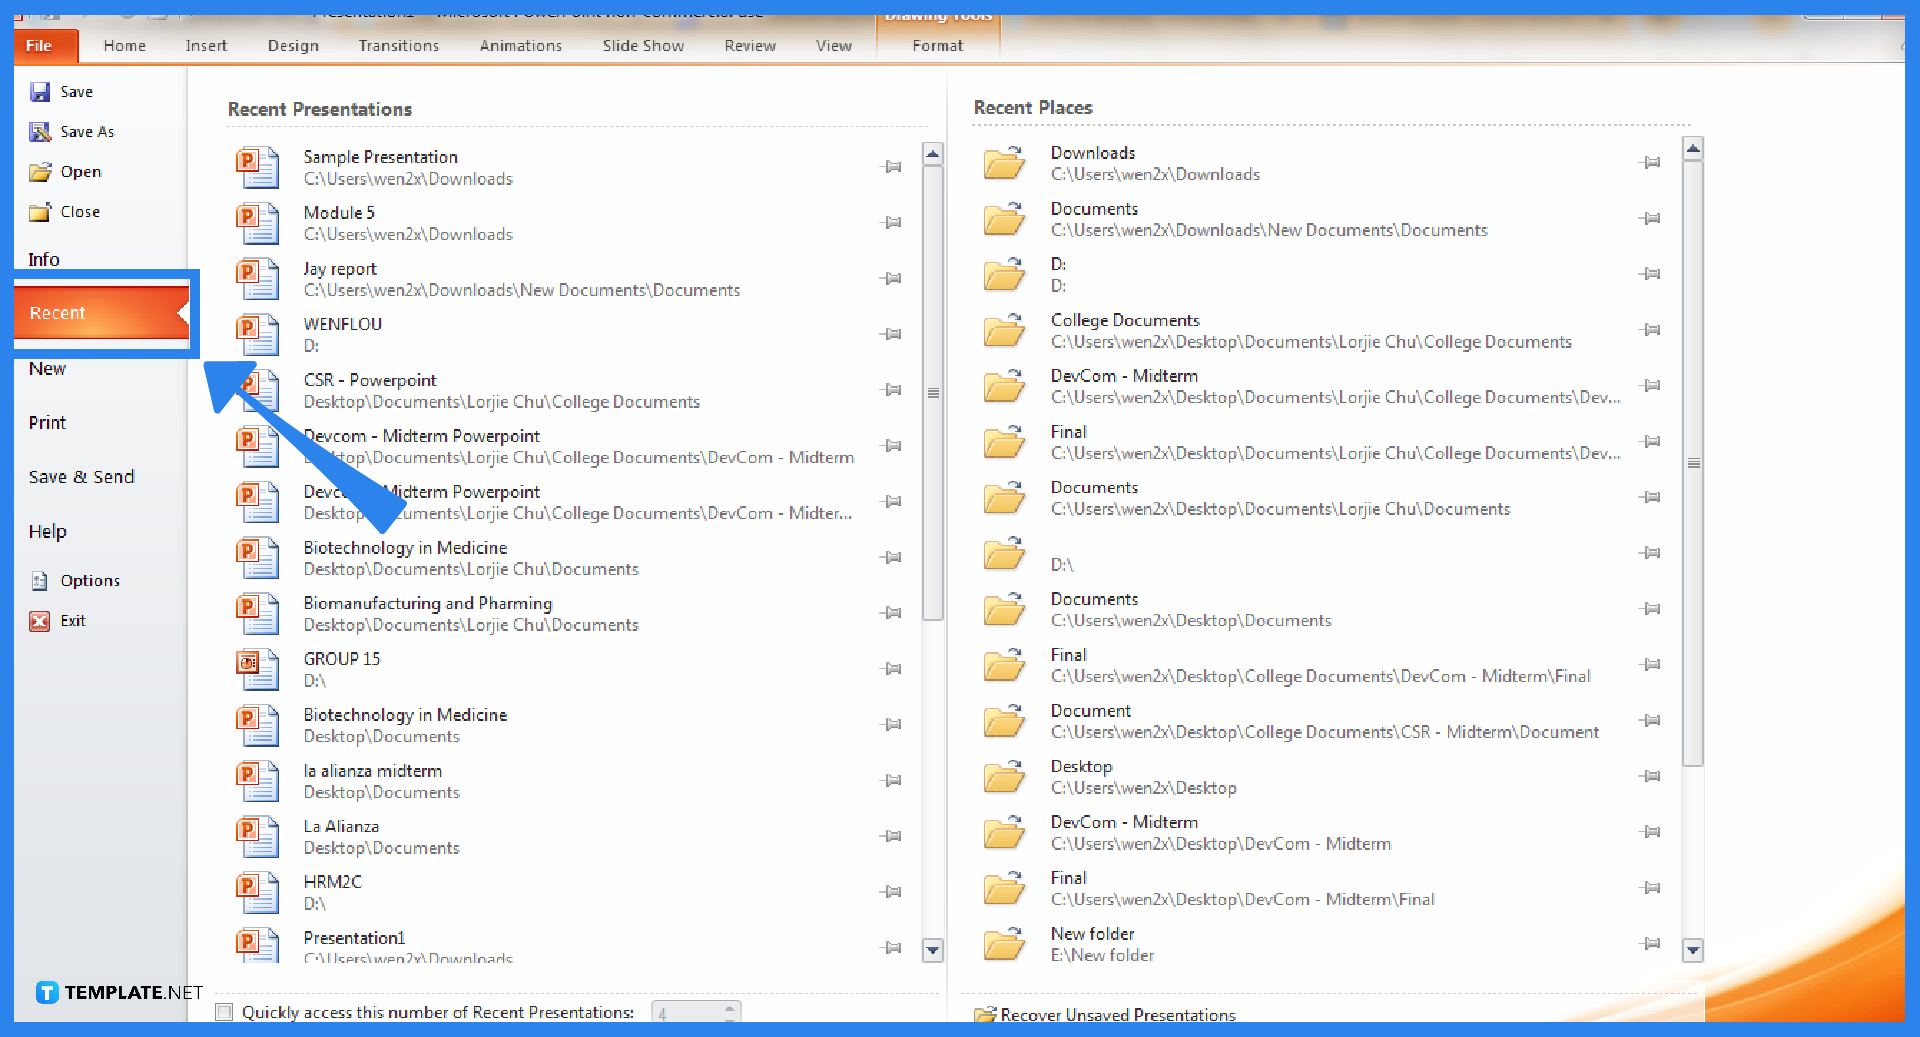Go to the Info section
The width and height of the screenshot is (1920, 1037).
pyautogui.click(x=43, y=259)
